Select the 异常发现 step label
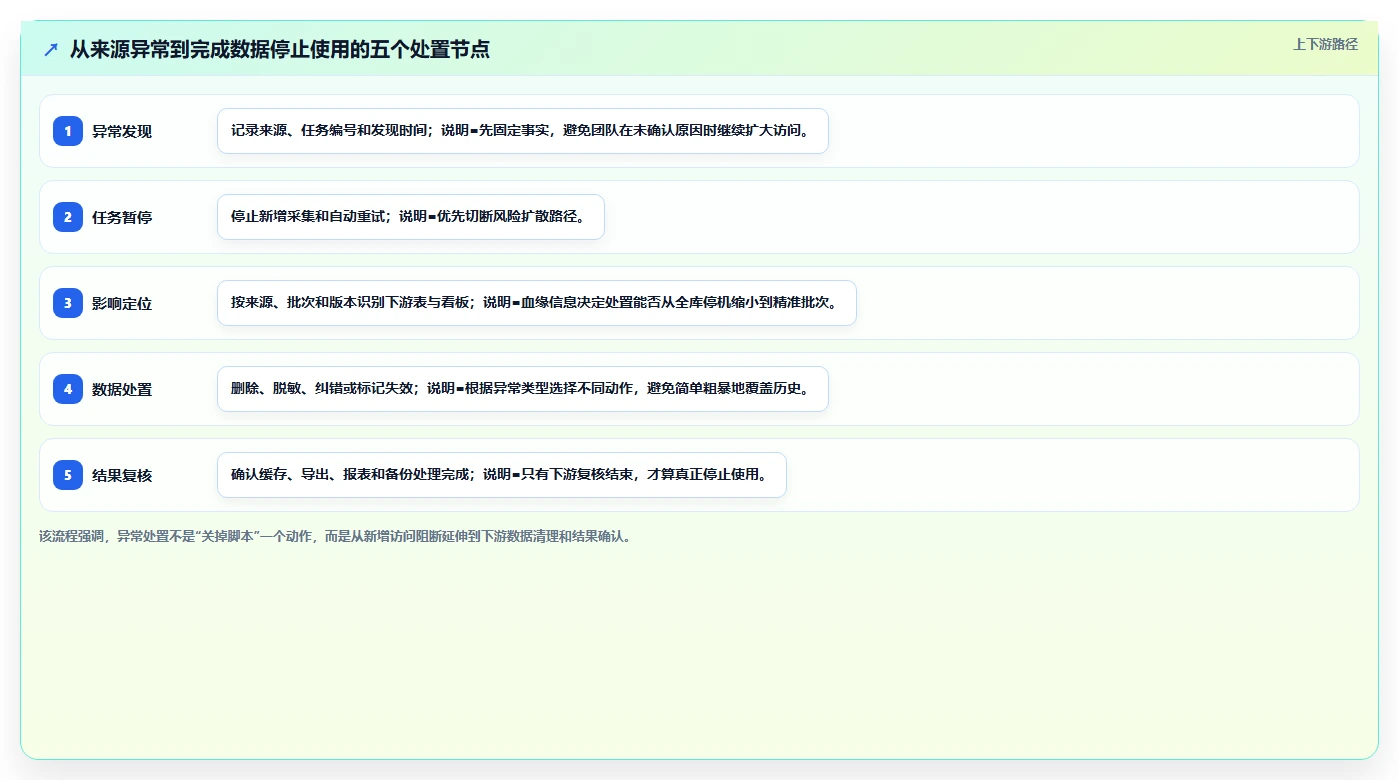 122,131
